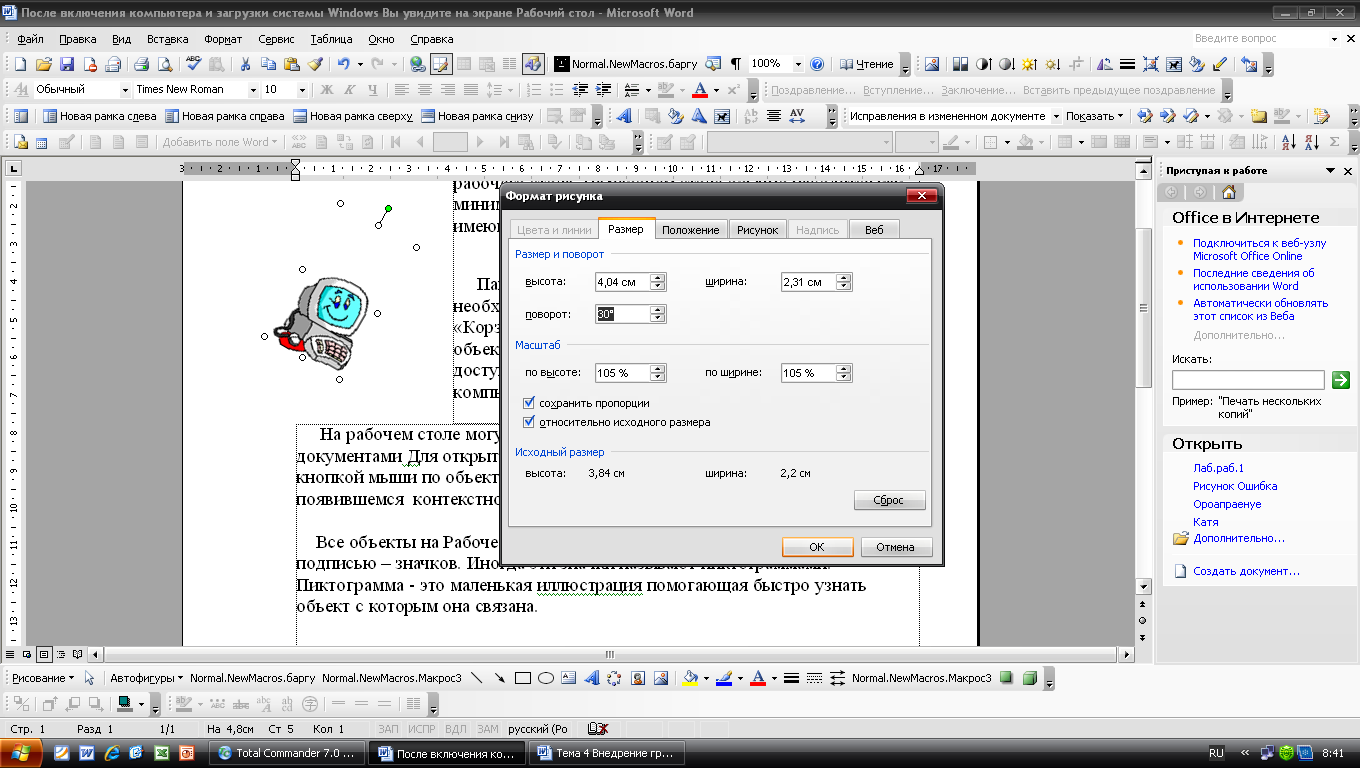Open the 'Вставка' menu
The width and height of the screenshot is (1360, 768).
[x=167, y=39]
